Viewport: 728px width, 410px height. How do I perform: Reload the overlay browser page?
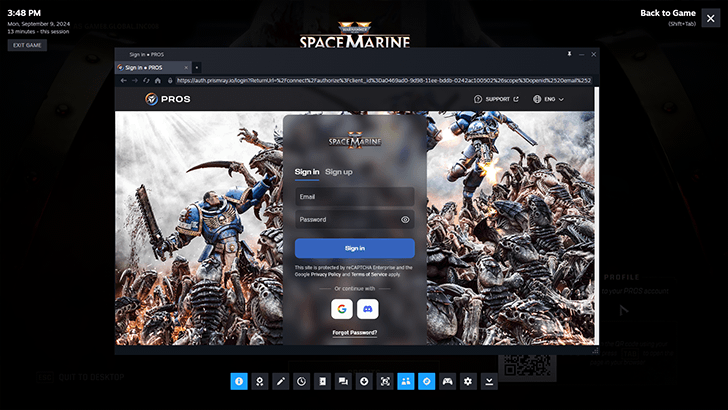click(x=146, y=80)
